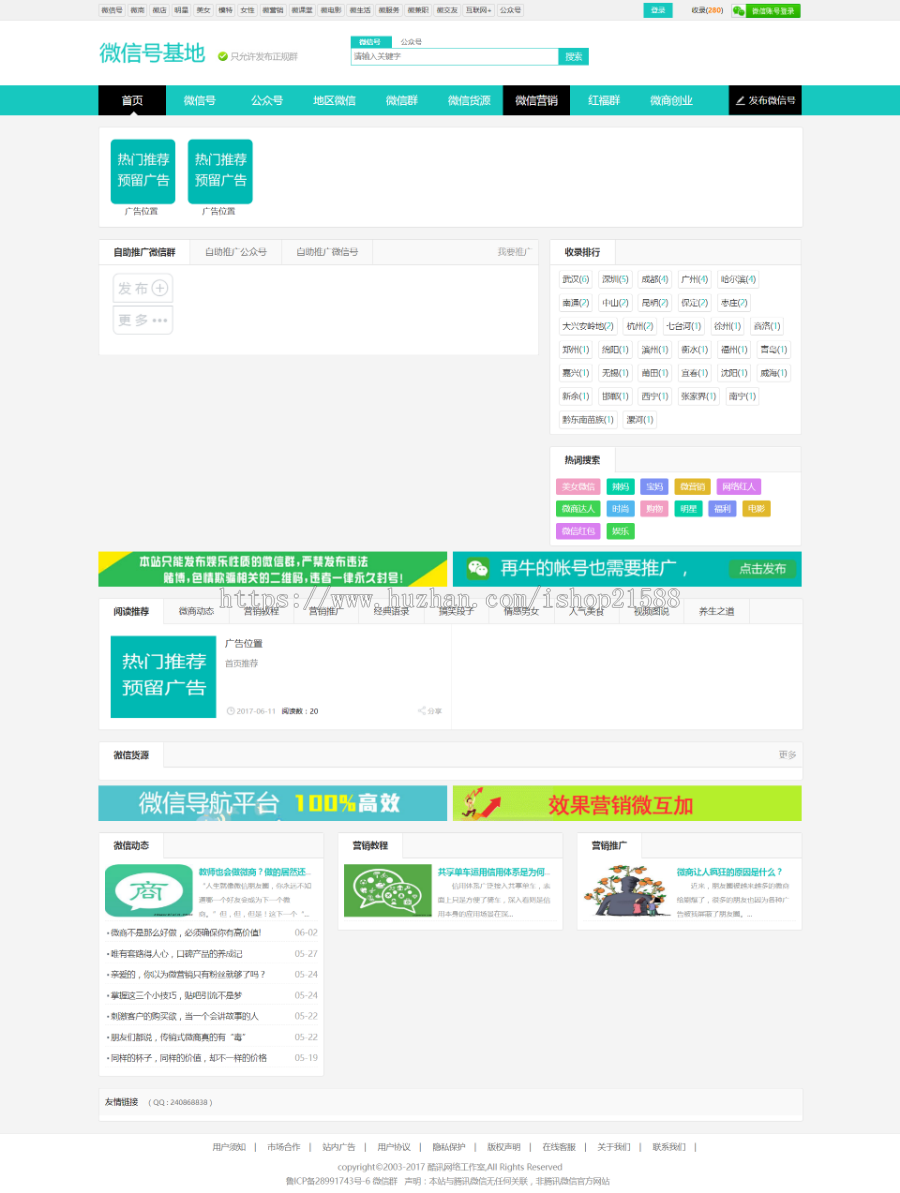Click the WeChat logo login button

tap(766, 11)
